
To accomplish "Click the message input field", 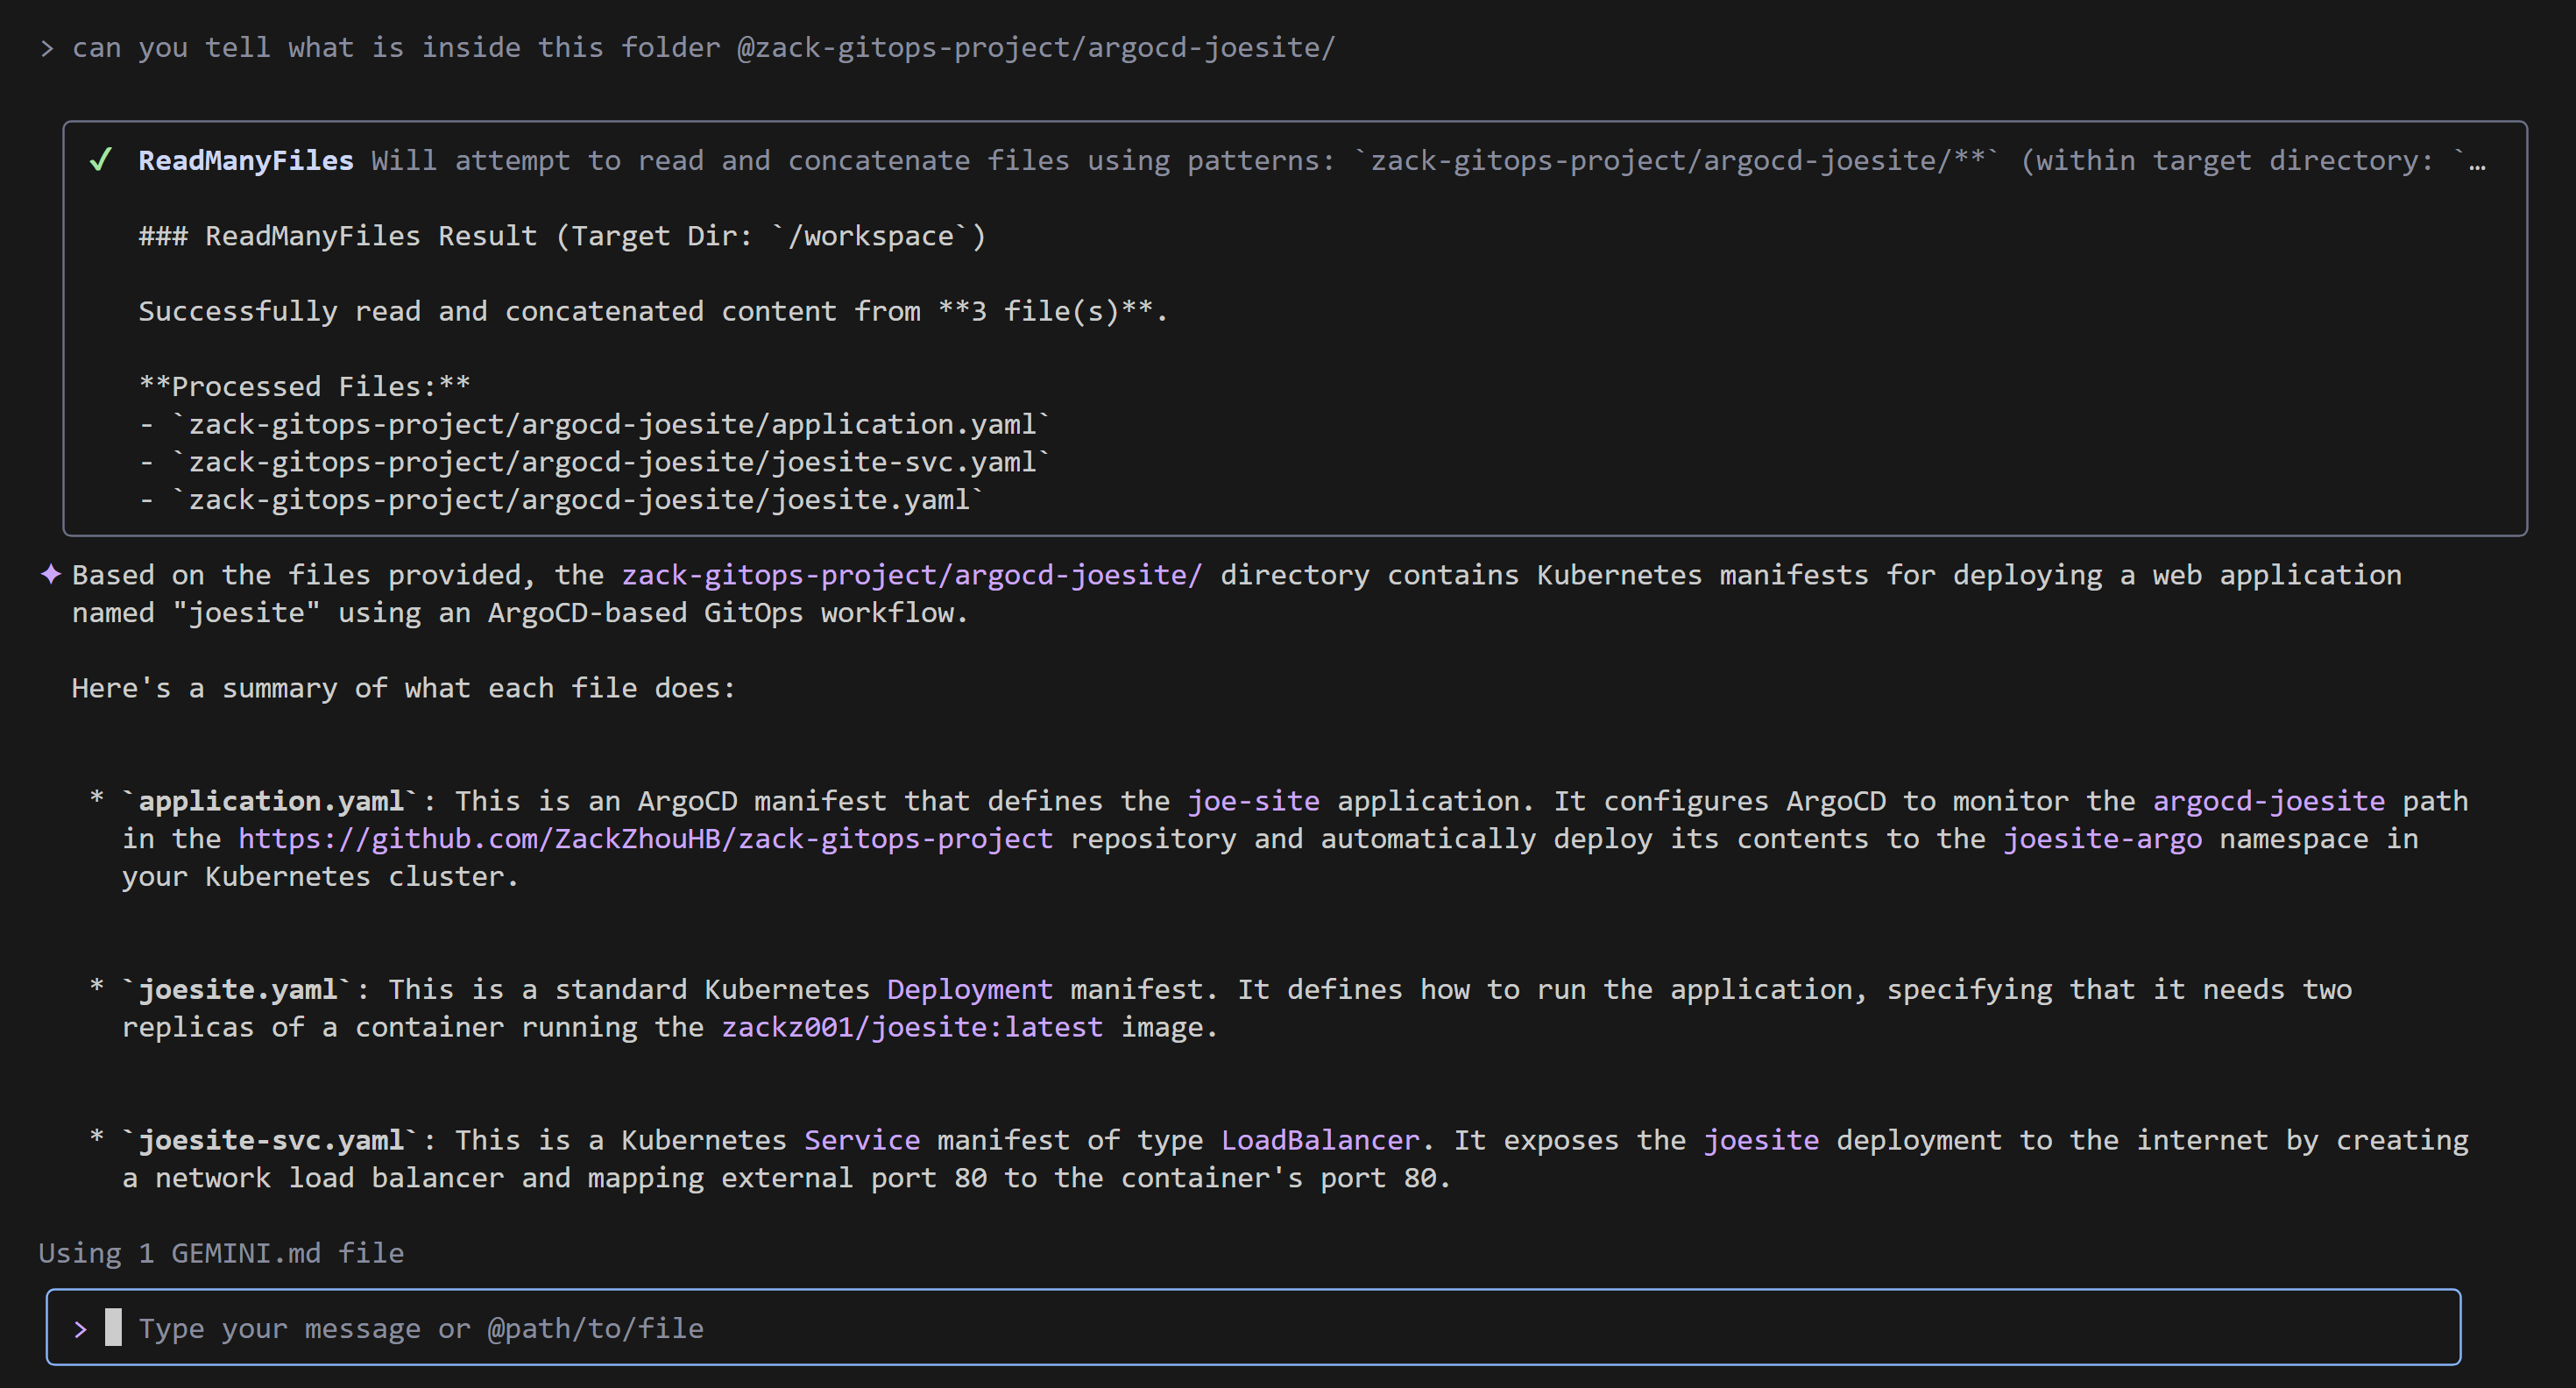I will point(1253,1327).
